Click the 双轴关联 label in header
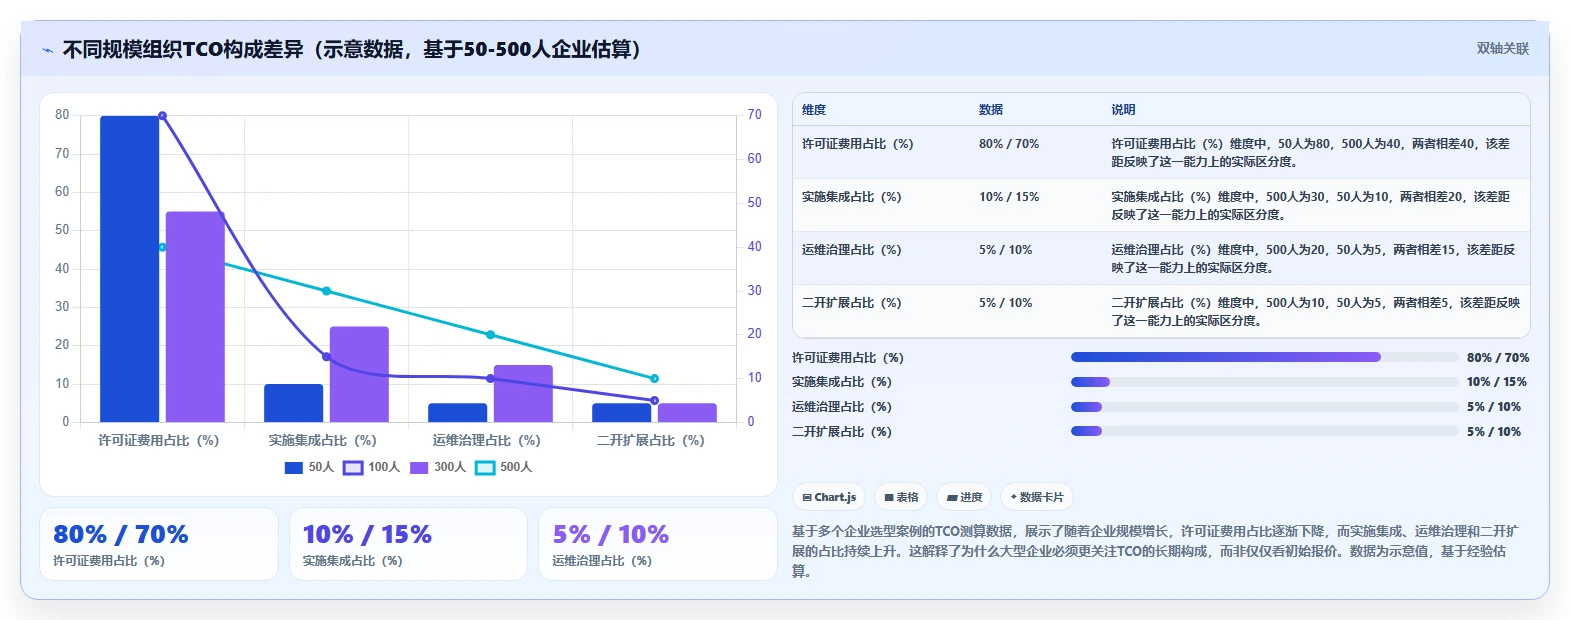This screenshot has width=1570, height=620. 1502,49
